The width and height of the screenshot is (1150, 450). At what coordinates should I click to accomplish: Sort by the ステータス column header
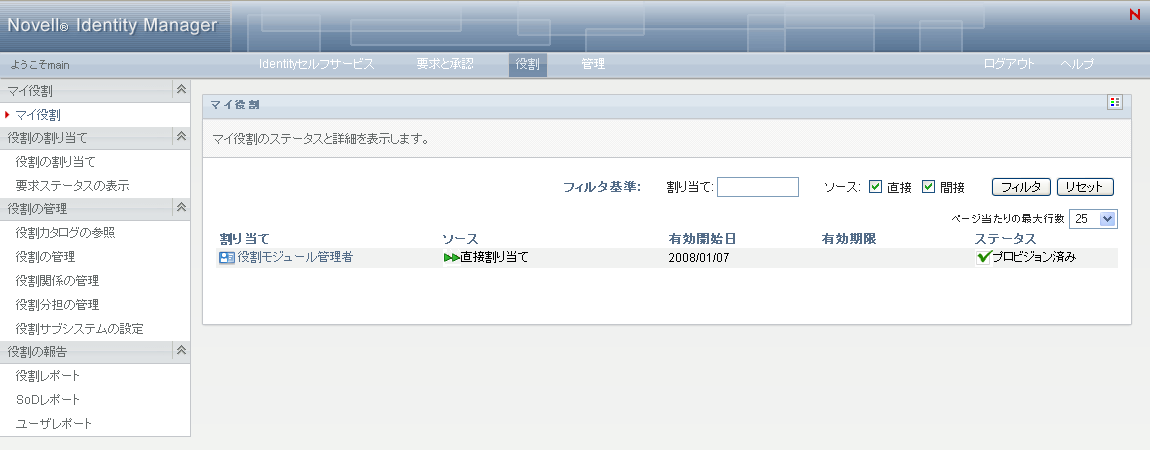[x=1006, y=239]
